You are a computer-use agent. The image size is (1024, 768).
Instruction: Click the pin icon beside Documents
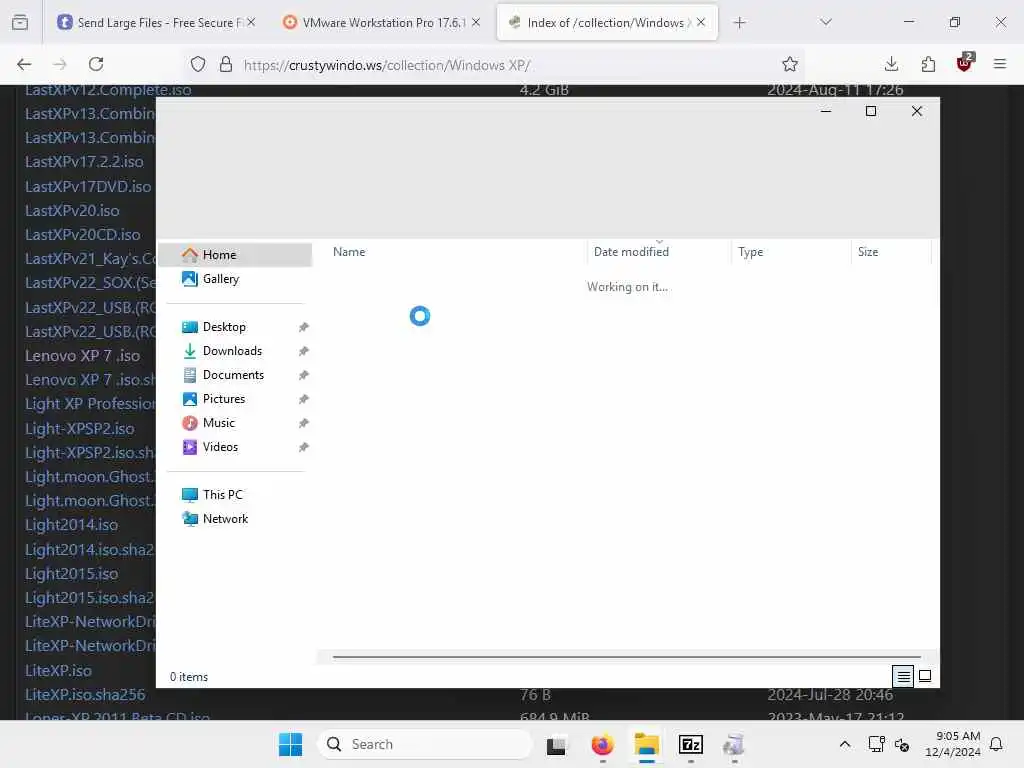coord(304,376)
